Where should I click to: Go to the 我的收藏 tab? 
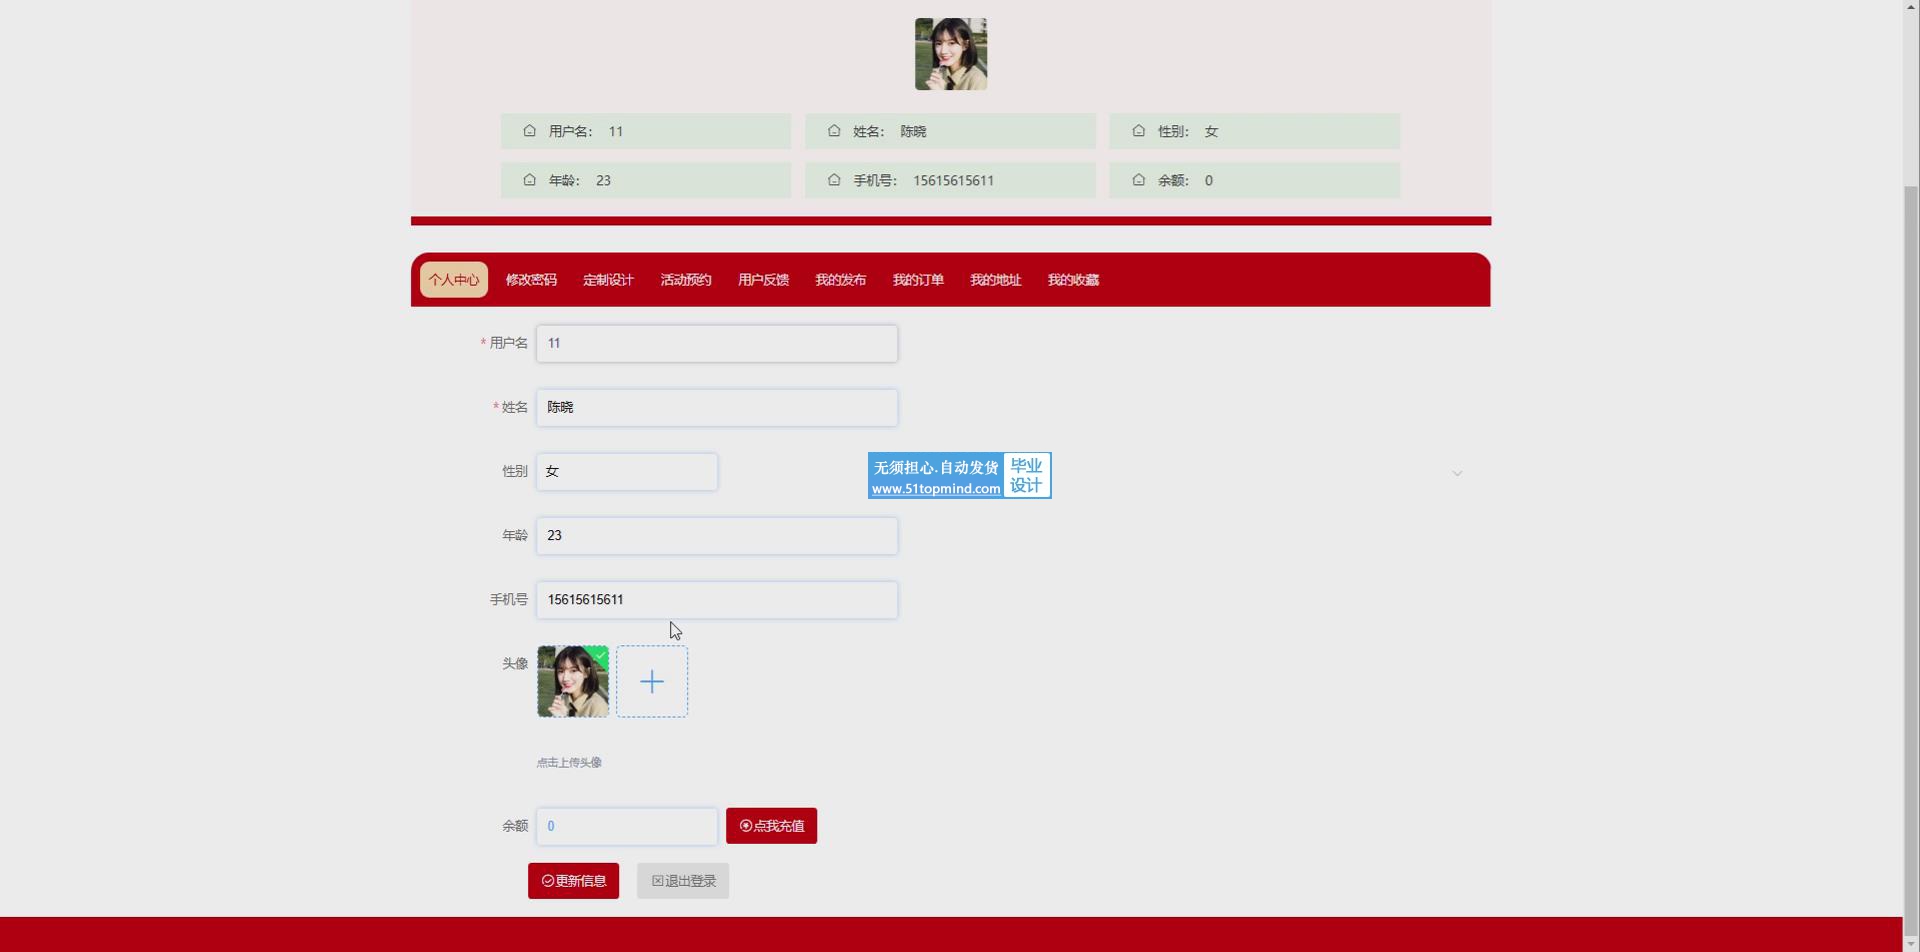point(1073,280)
